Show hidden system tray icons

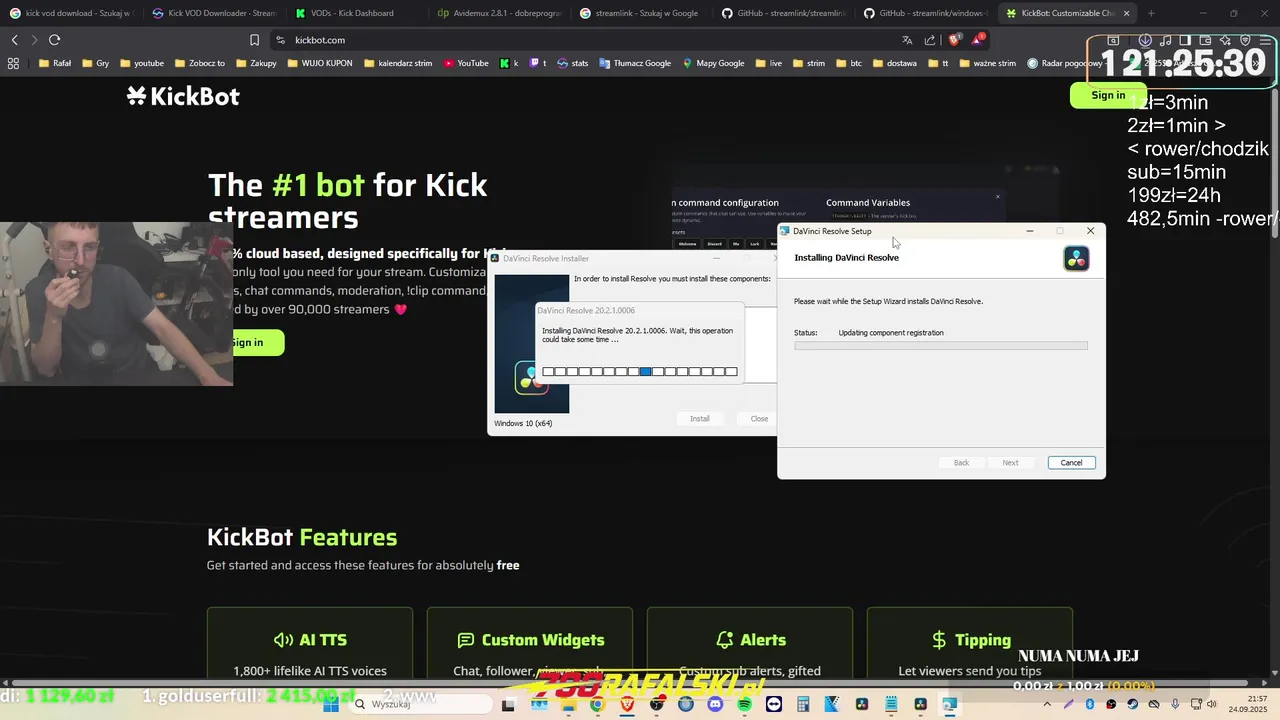[x=1046, y=705]
